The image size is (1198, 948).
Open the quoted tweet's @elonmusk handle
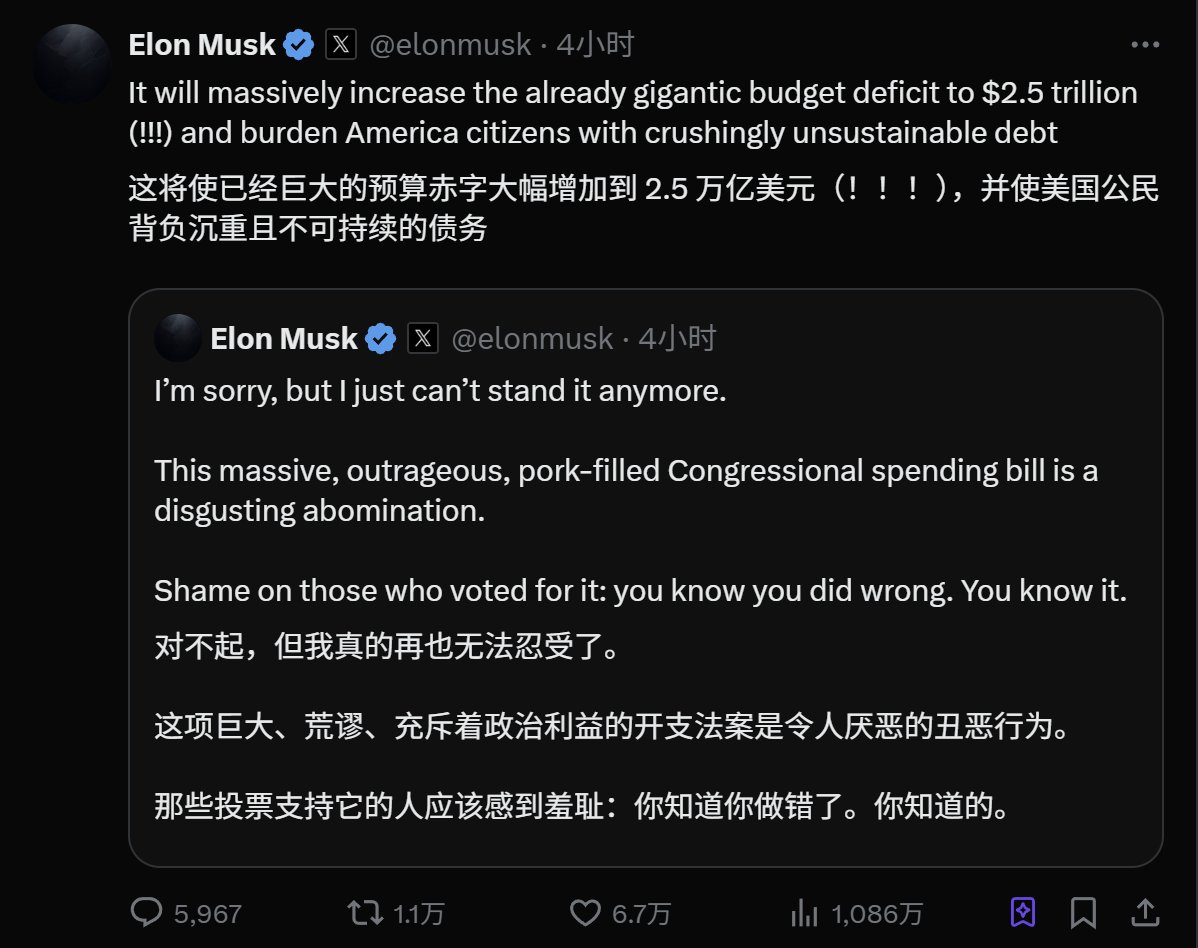tap(532, 339)
